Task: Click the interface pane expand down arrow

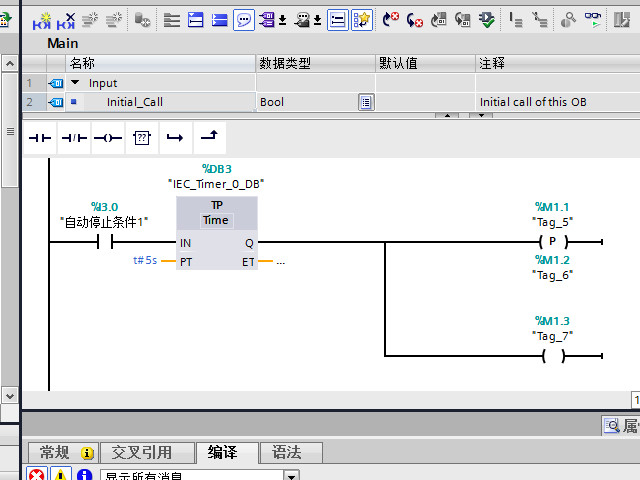Action: pos(482,116)
